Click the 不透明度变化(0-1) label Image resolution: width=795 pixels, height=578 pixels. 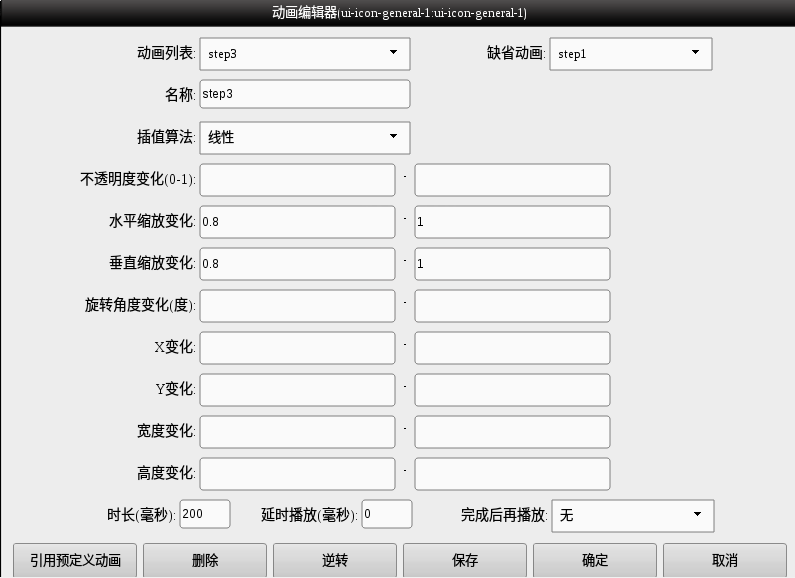(x=138, y=179)
